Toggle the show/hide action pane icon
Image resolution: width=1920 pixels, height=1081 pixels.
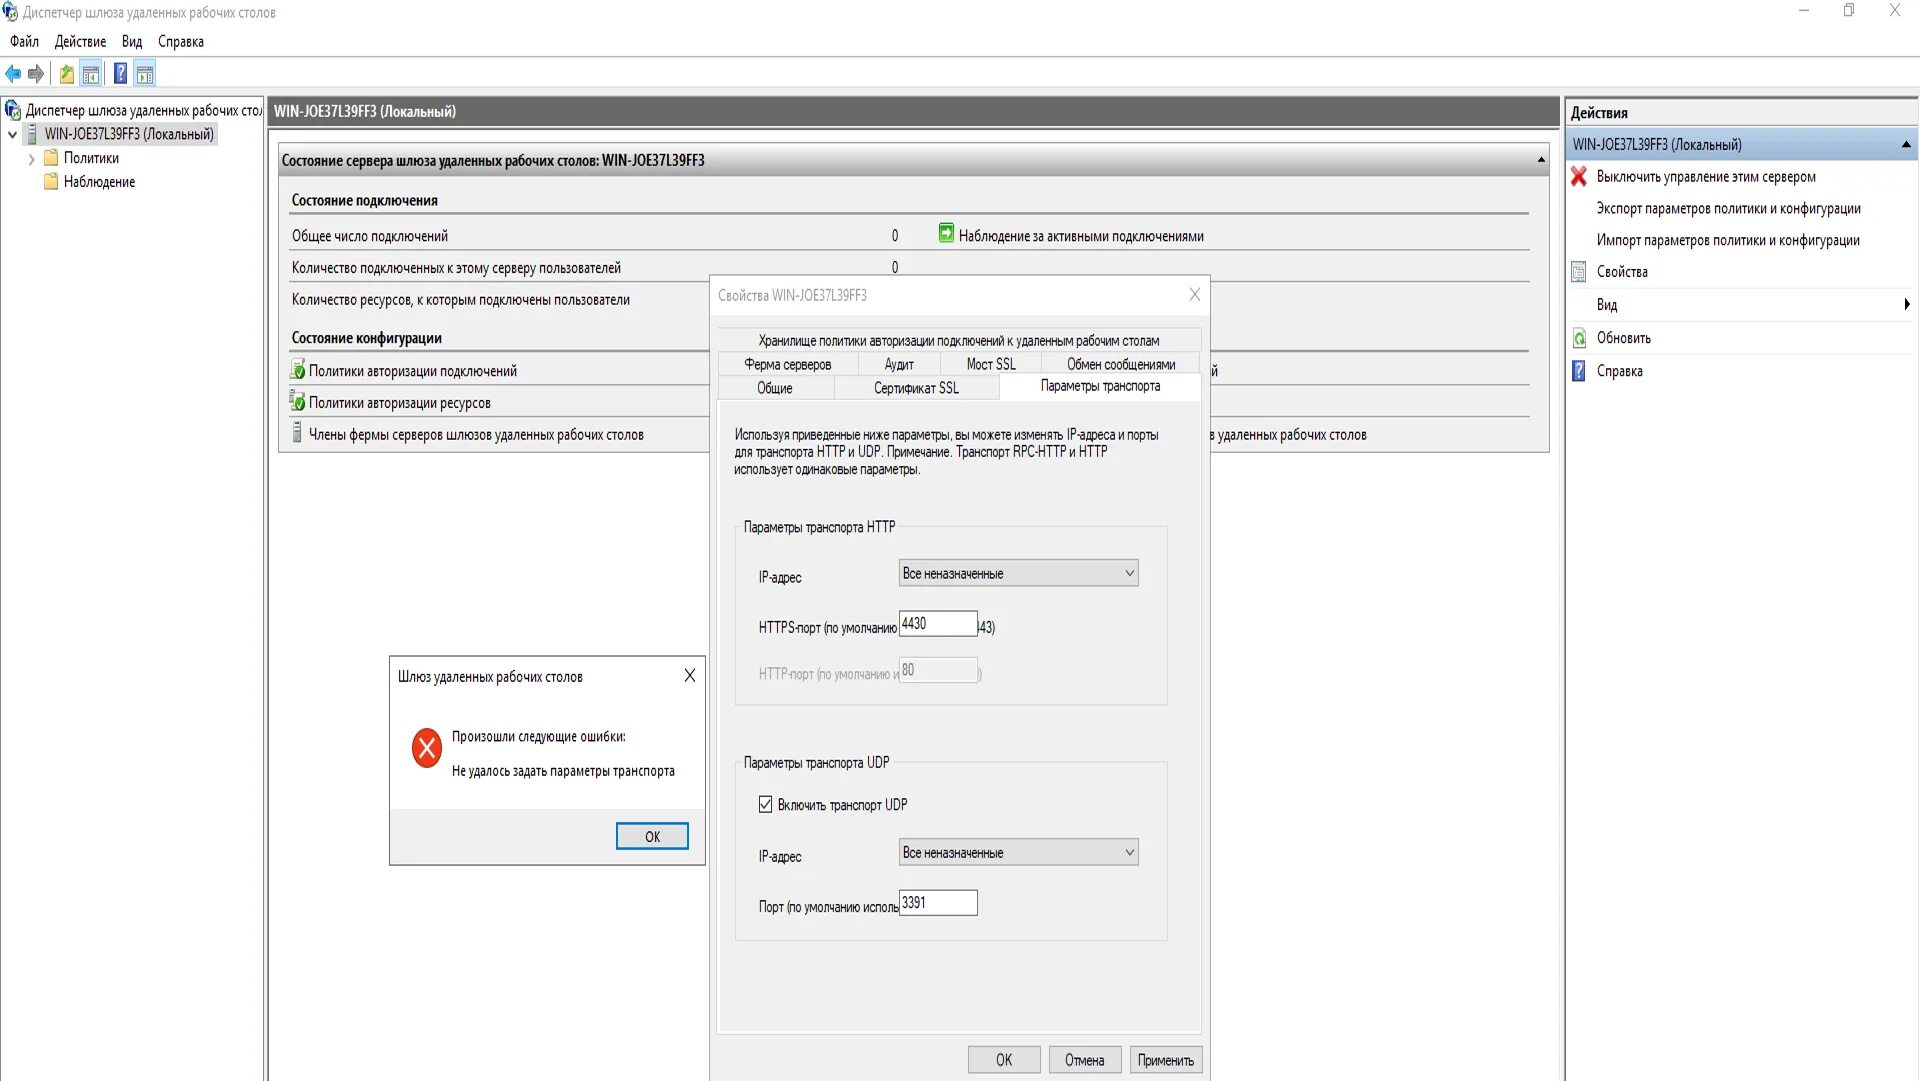[145, 74]
